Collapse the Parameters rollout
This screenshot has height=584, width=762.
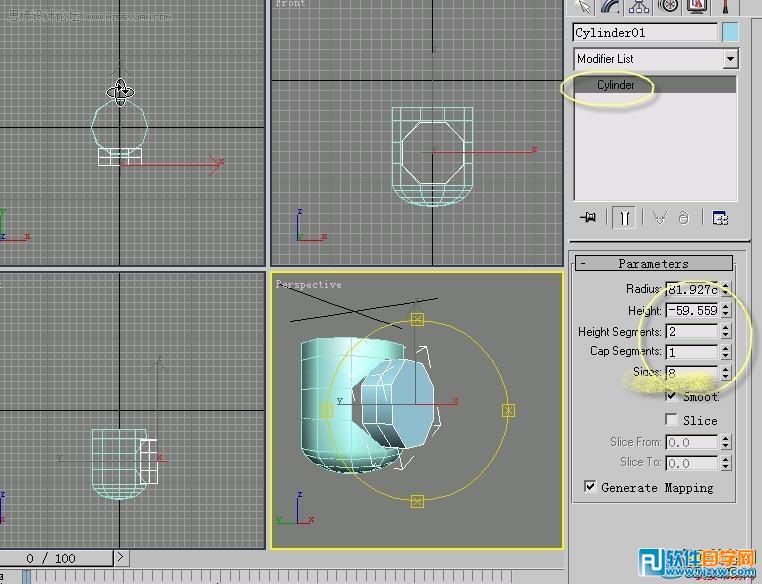click(654, 263)
